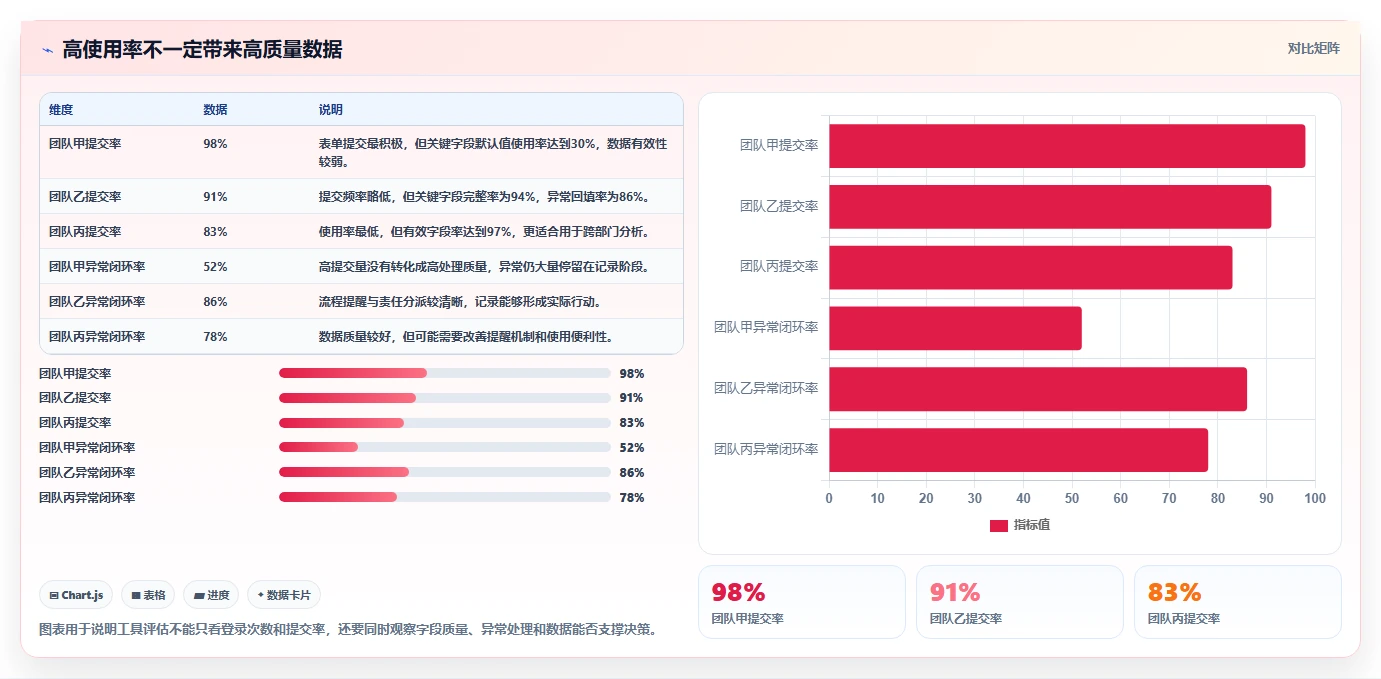Click the 团队丙异常闭环率 bar in the chart
The height and width of the screenshot is (679, 1381).
(x=1018, y=450)
